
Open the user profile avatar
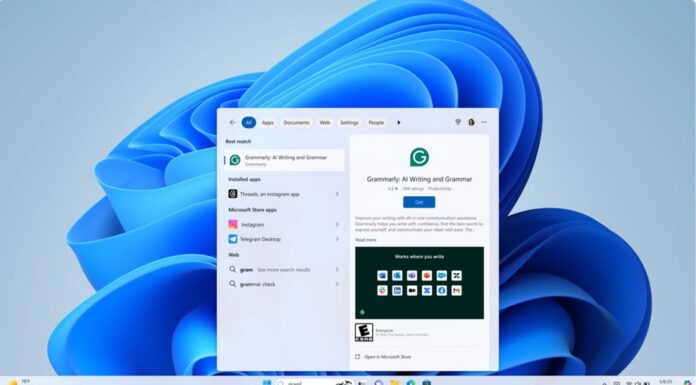point(471,122)
